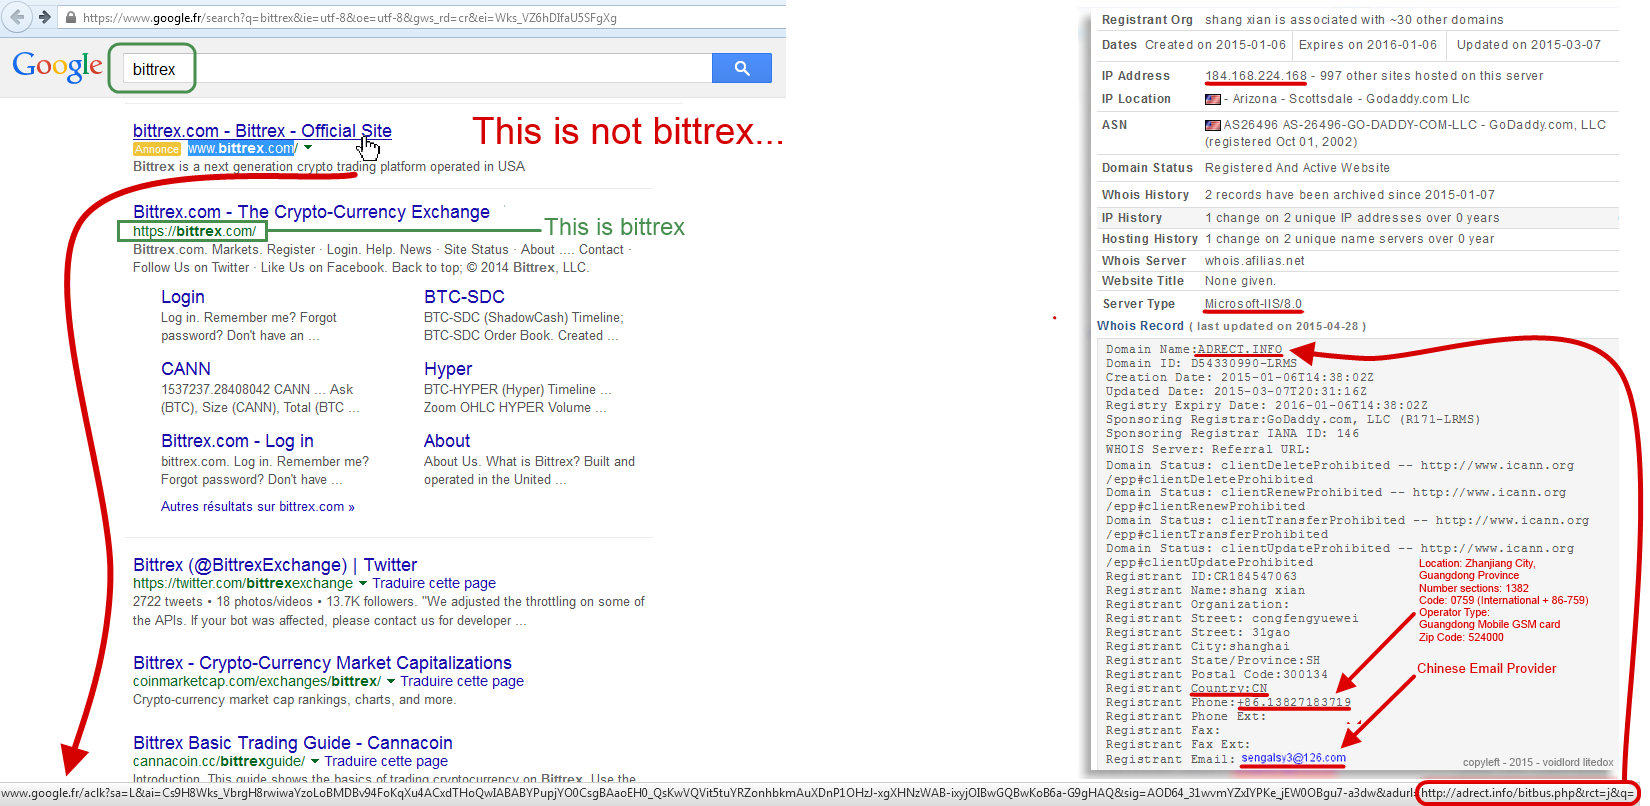The height and width of the screenshot is (806, 1650).
Task: Click the blue Google search magnifier button
Action: pos(742,68)
